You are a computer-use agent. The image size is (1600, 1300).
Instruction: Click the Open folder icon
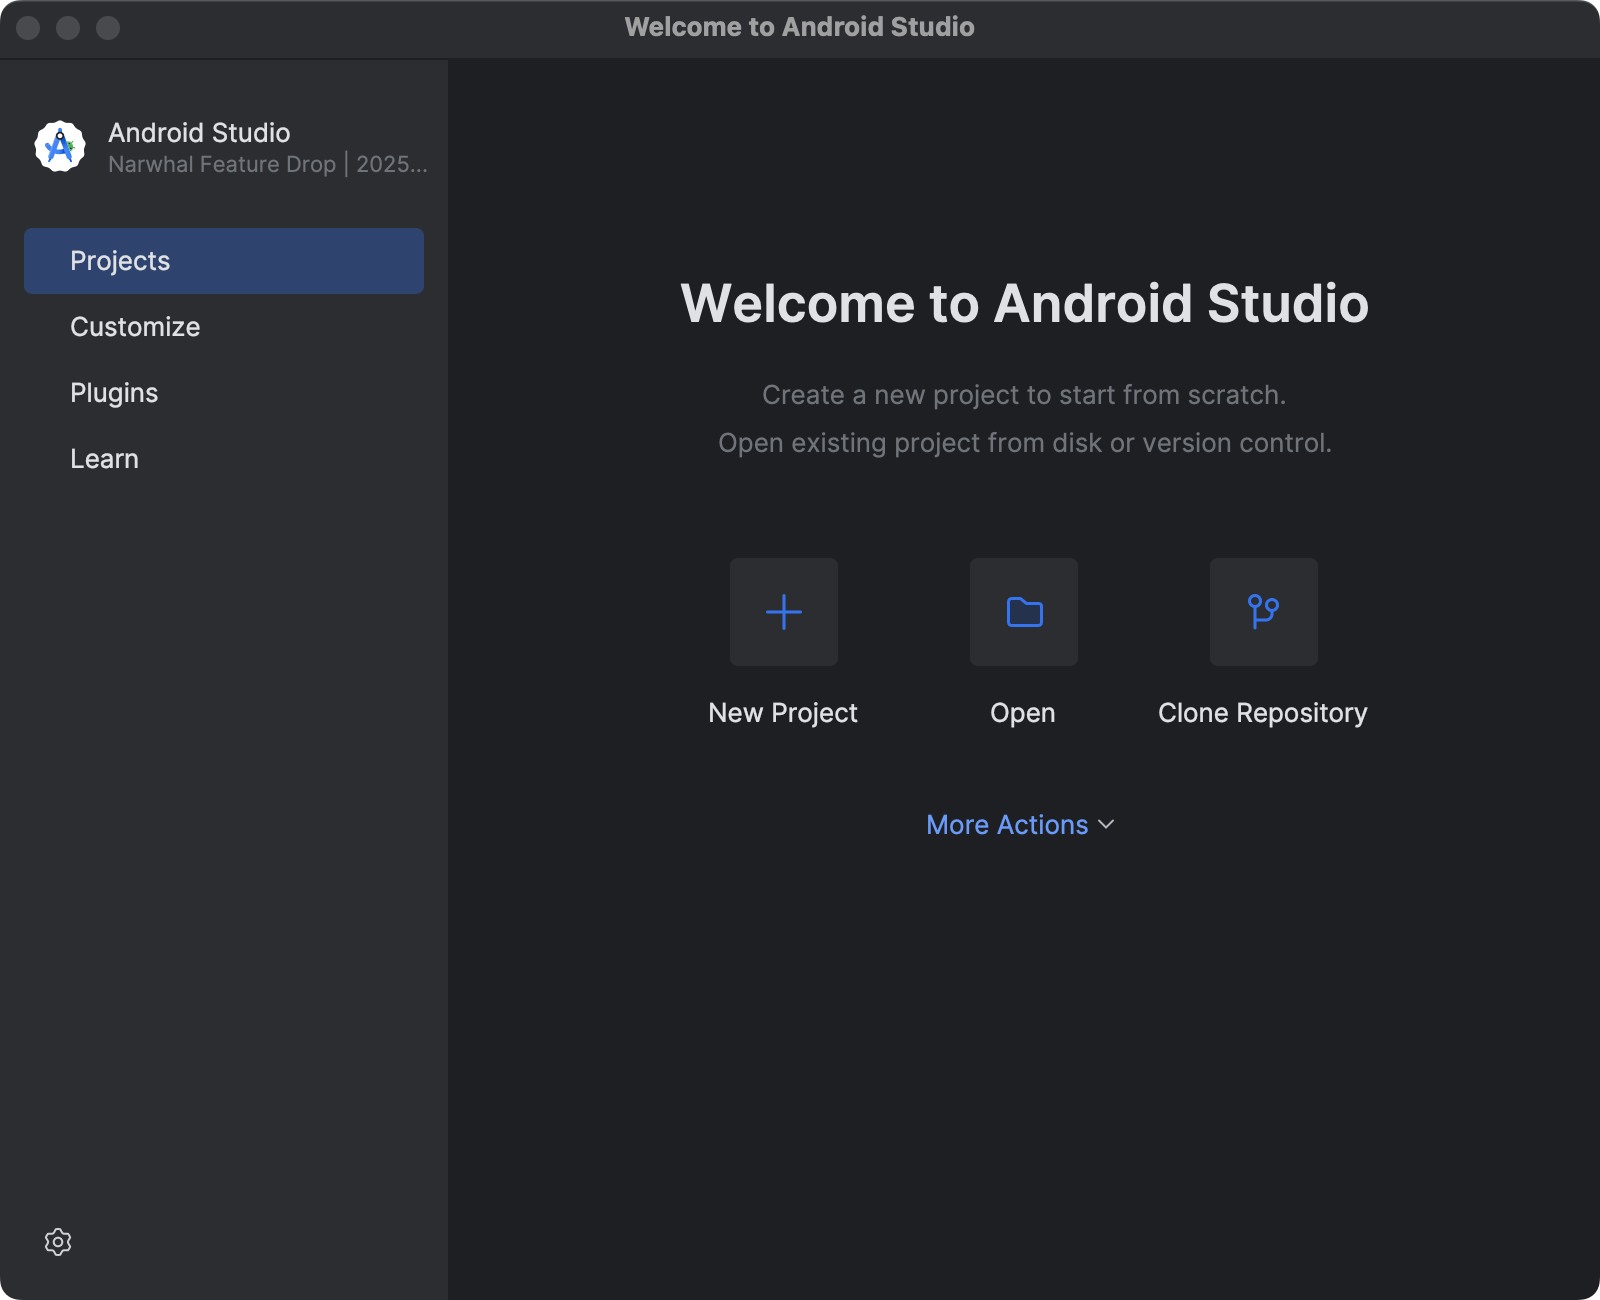coord(1023,612)
